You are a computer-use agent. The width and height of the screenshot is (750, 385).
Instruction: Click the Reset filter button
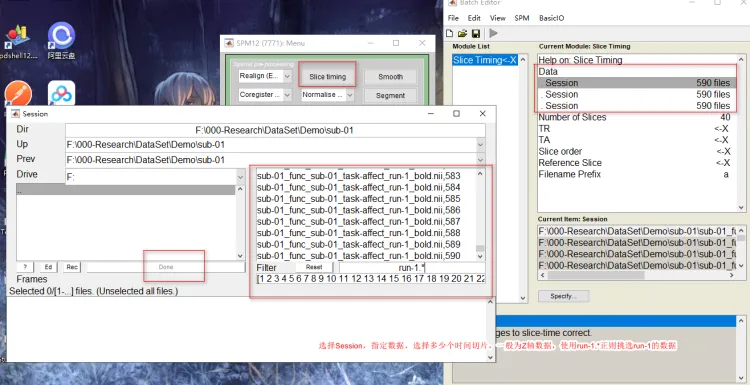314,267
